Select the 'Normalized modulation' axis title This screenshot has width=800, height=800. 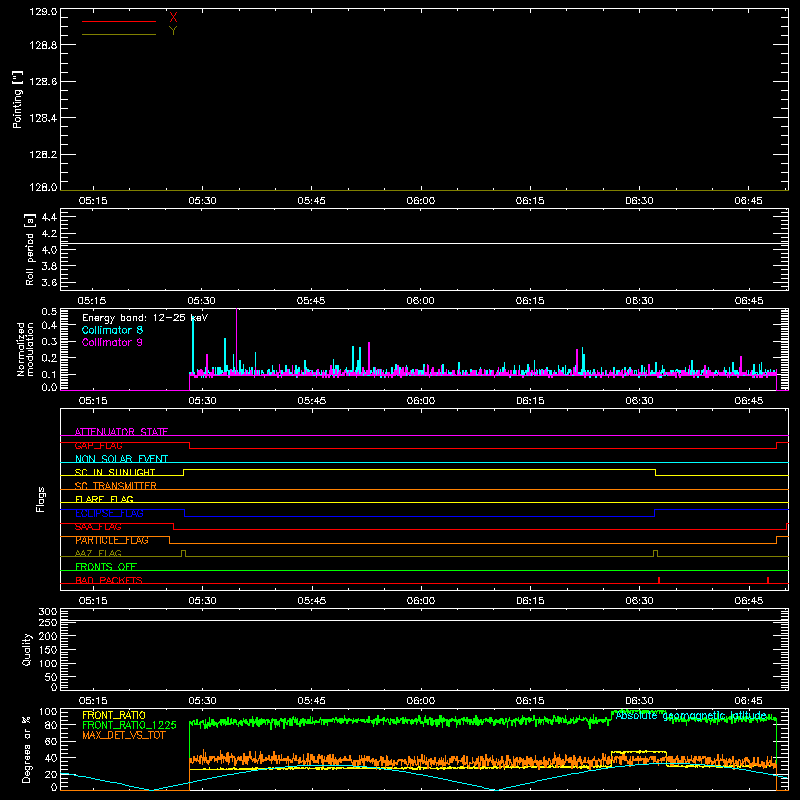pos(25,349)
